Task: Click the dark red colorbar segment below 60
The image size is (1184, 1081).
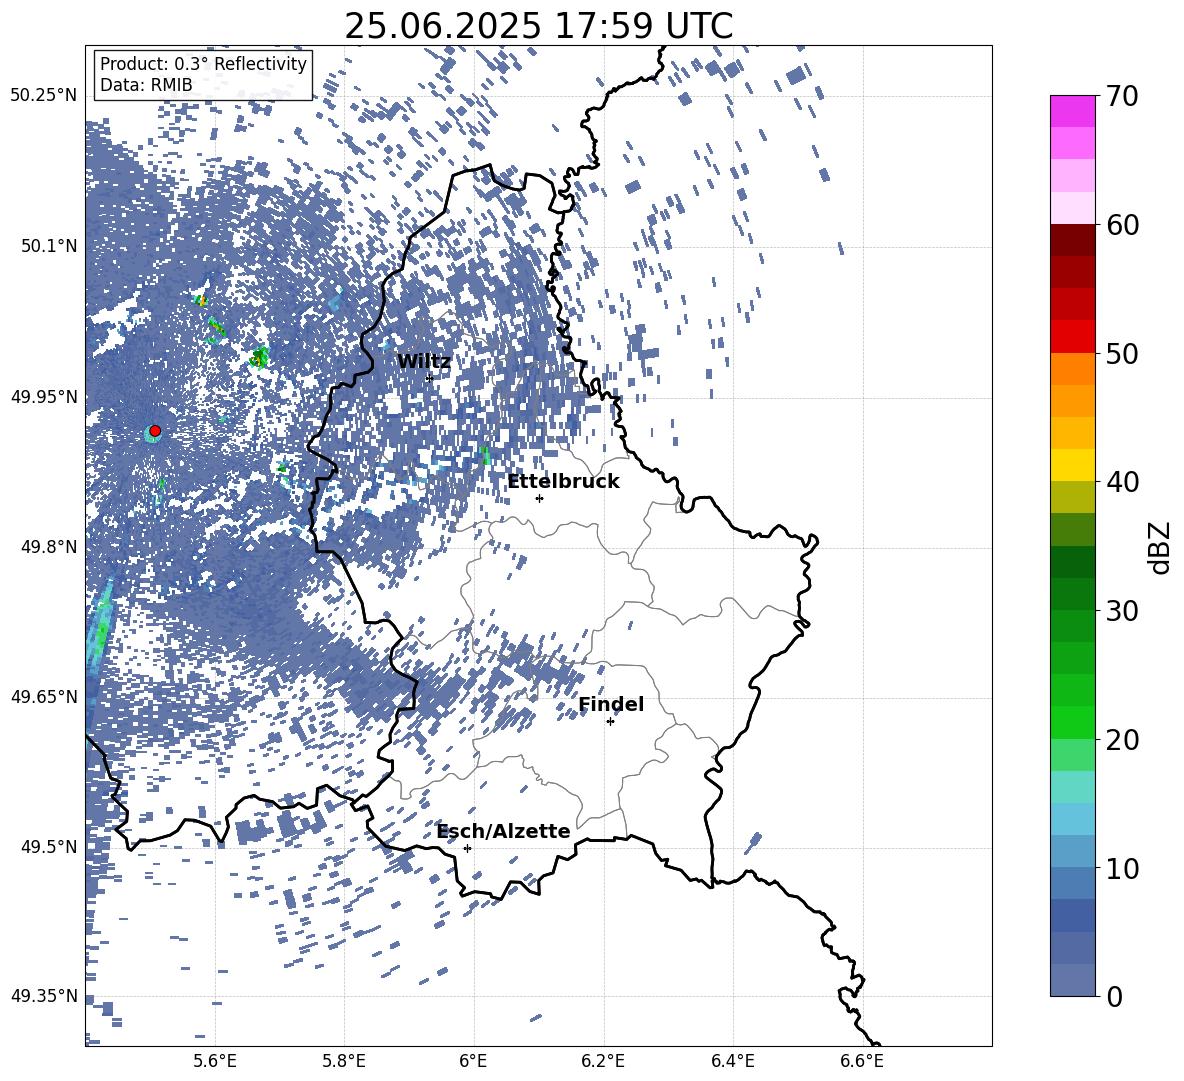Action: (1072, 240)
